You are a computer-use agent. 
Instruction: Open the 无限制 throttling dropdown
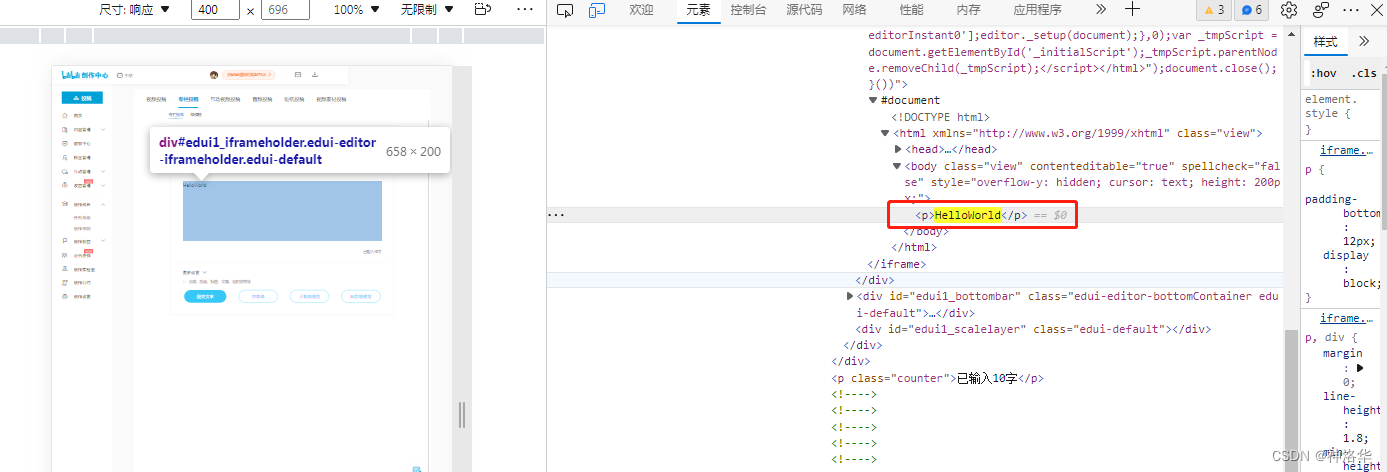[427, 9]
